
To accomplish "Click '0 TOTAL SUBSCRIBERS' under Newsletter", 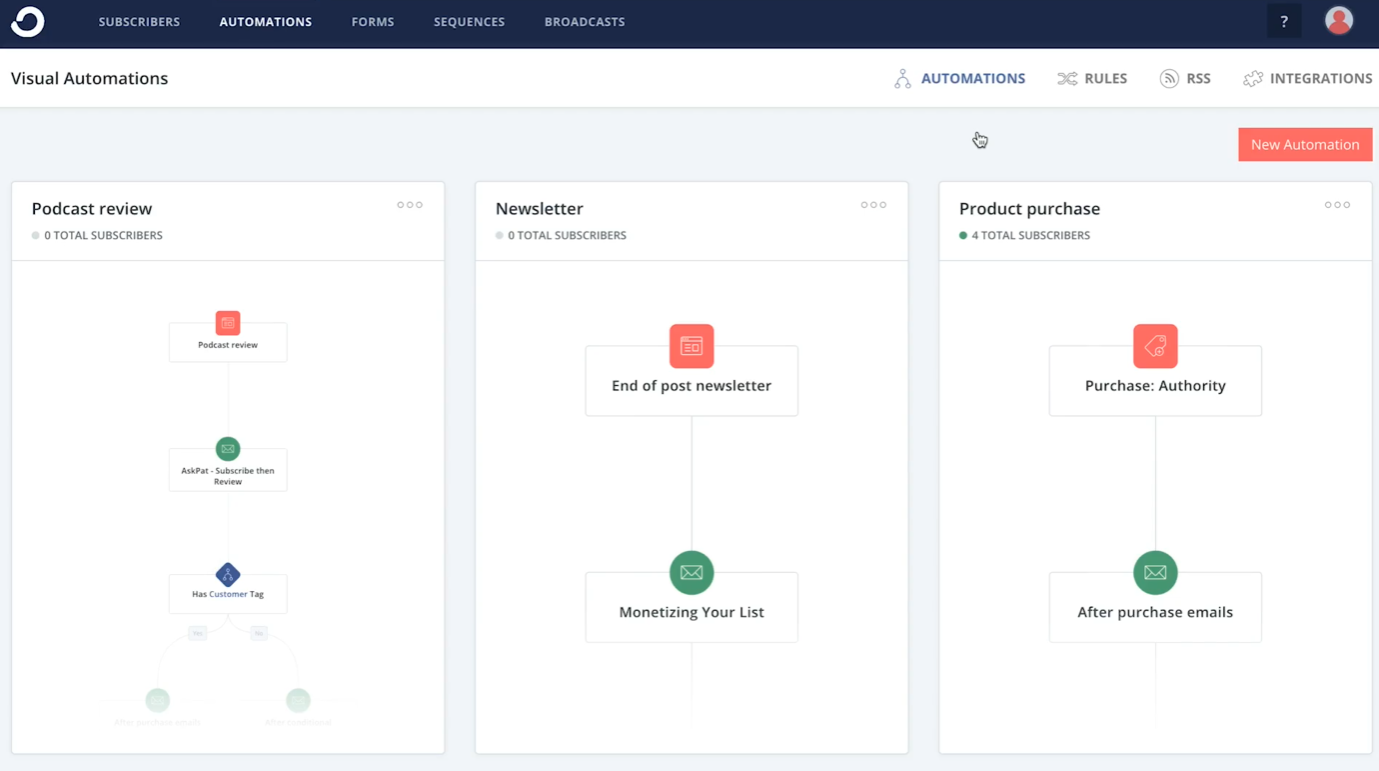I will (x=567, y=236).
